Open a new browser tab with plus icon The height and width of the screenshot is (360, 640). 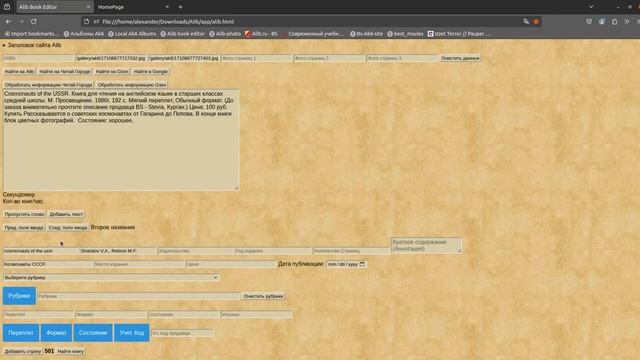coord(180,7)
